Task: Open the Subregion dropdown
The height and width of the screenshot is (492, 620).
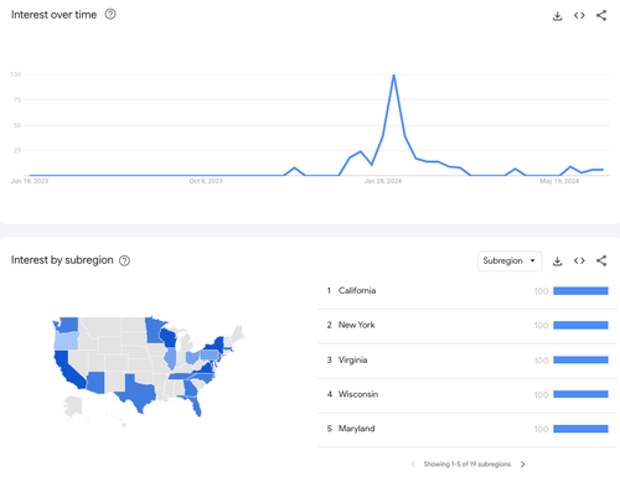Action: coord(510,261)
